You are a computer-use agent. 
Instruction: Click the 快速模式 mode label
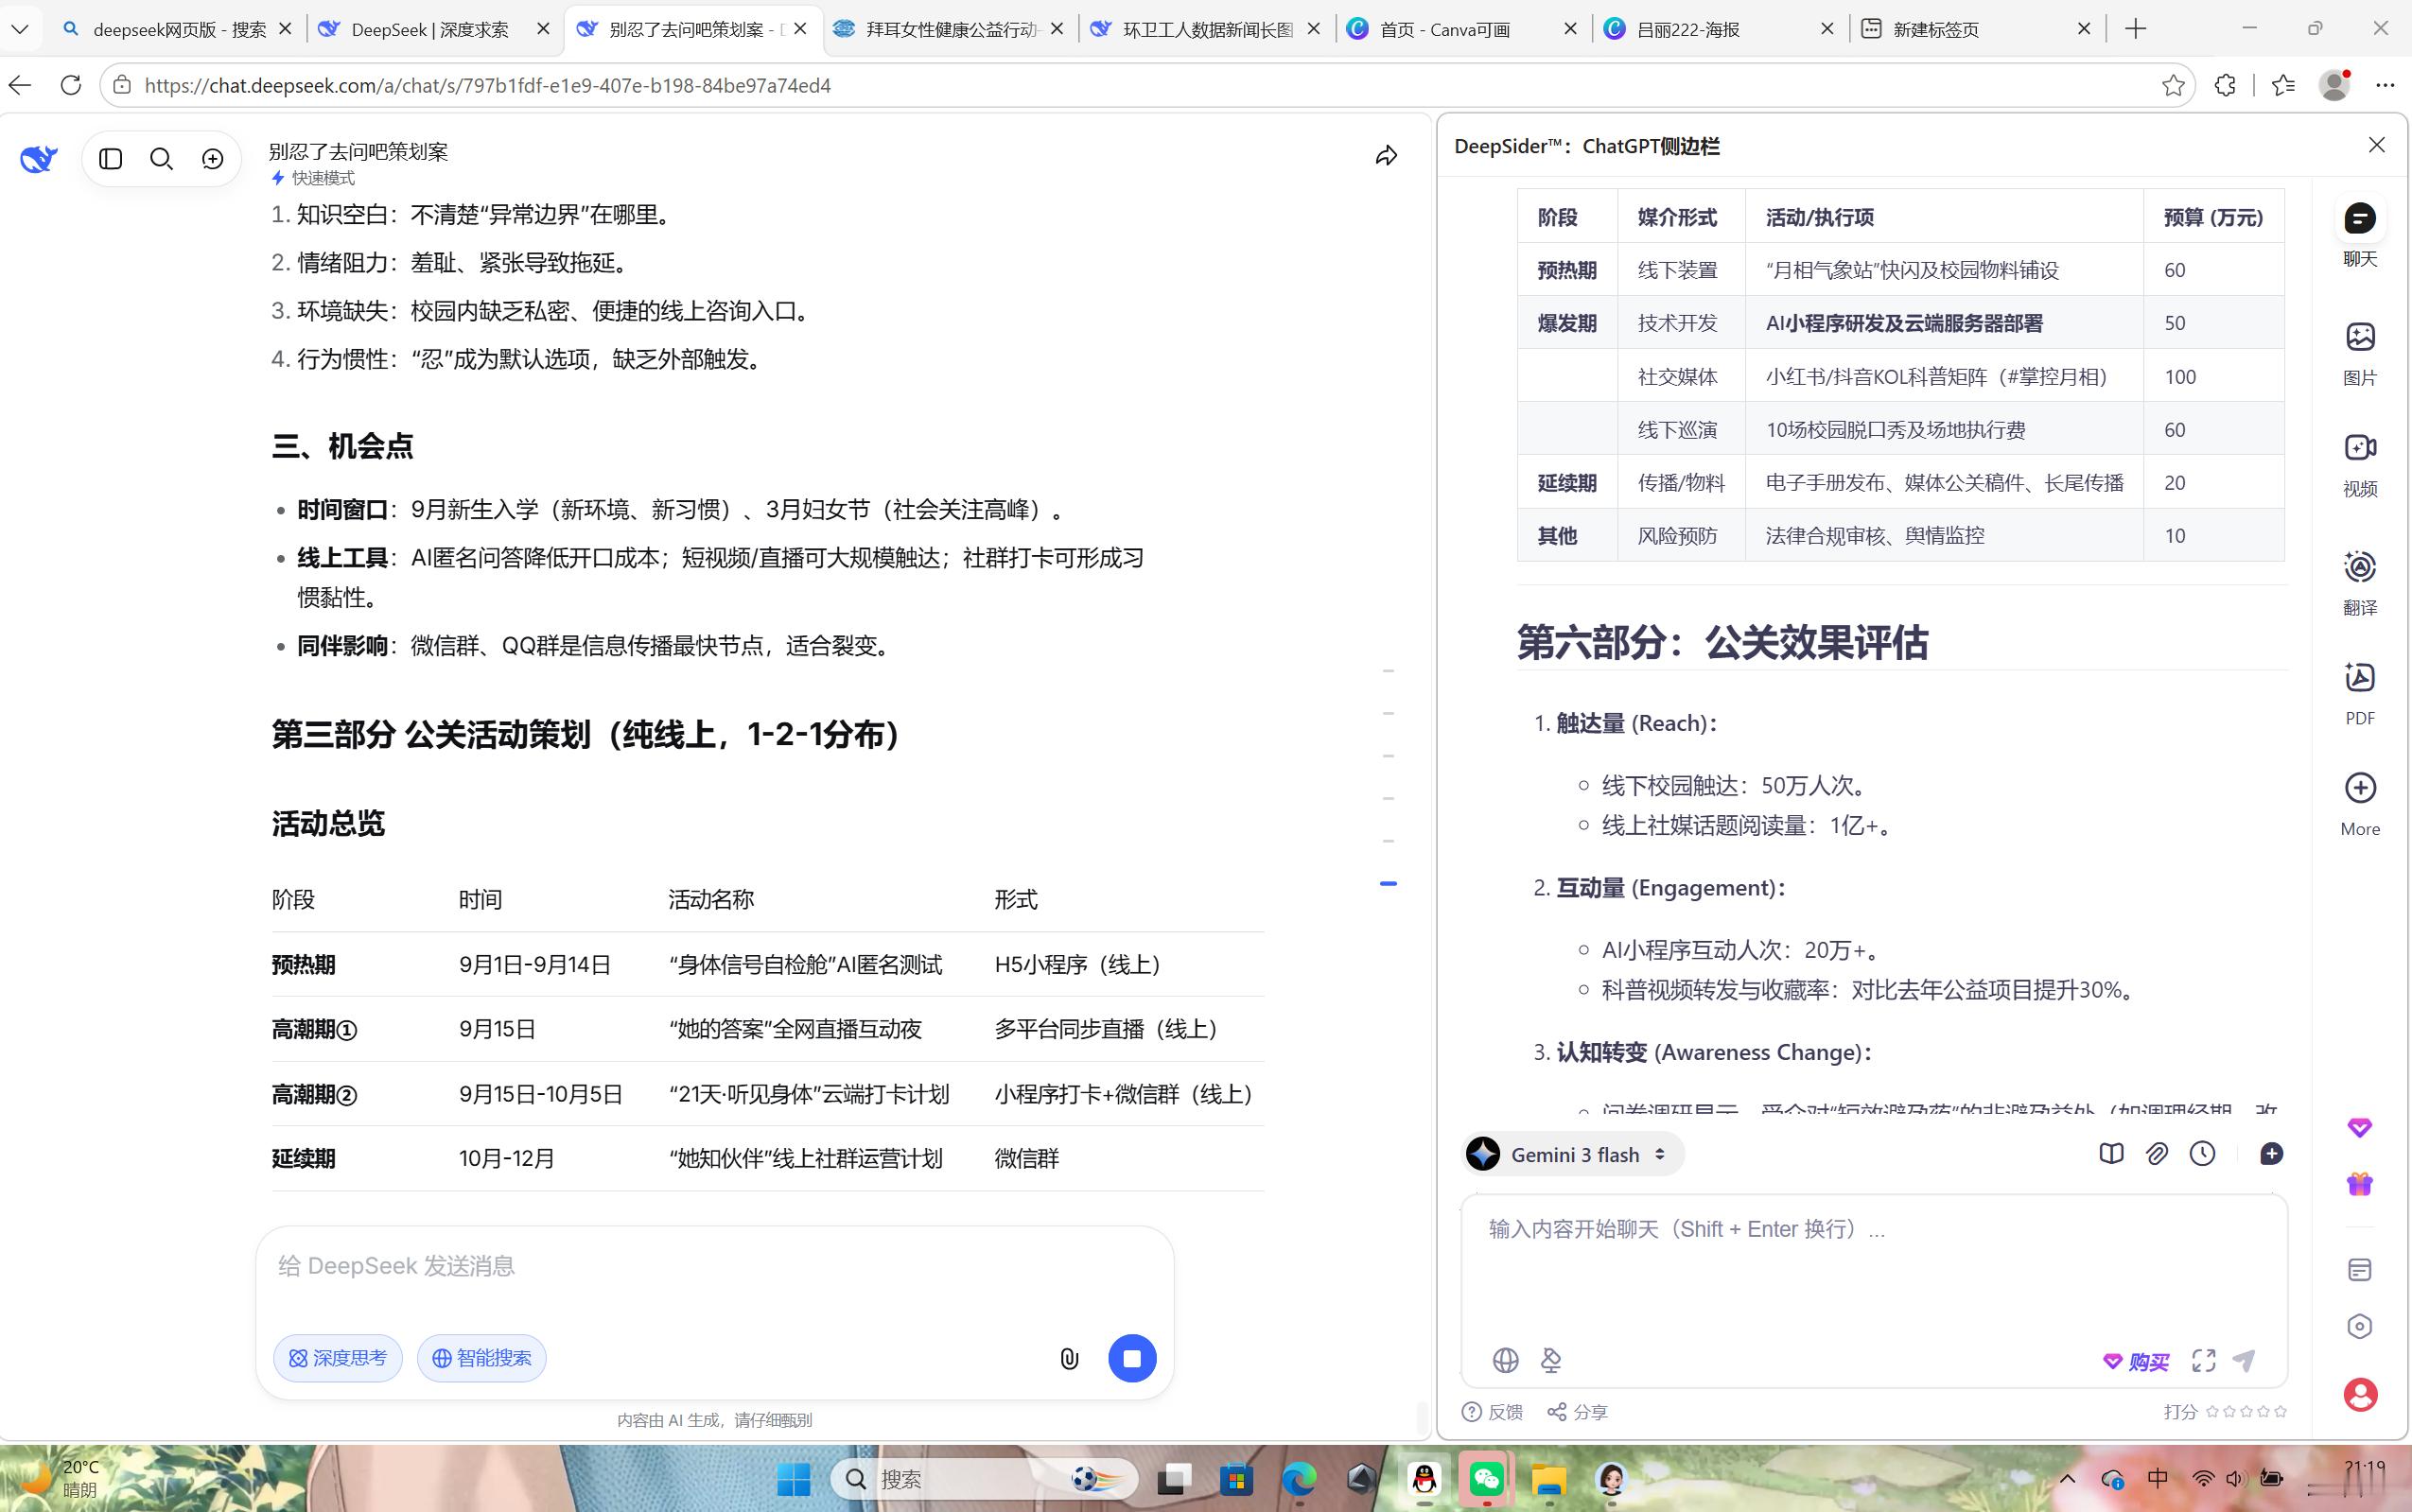313,178
